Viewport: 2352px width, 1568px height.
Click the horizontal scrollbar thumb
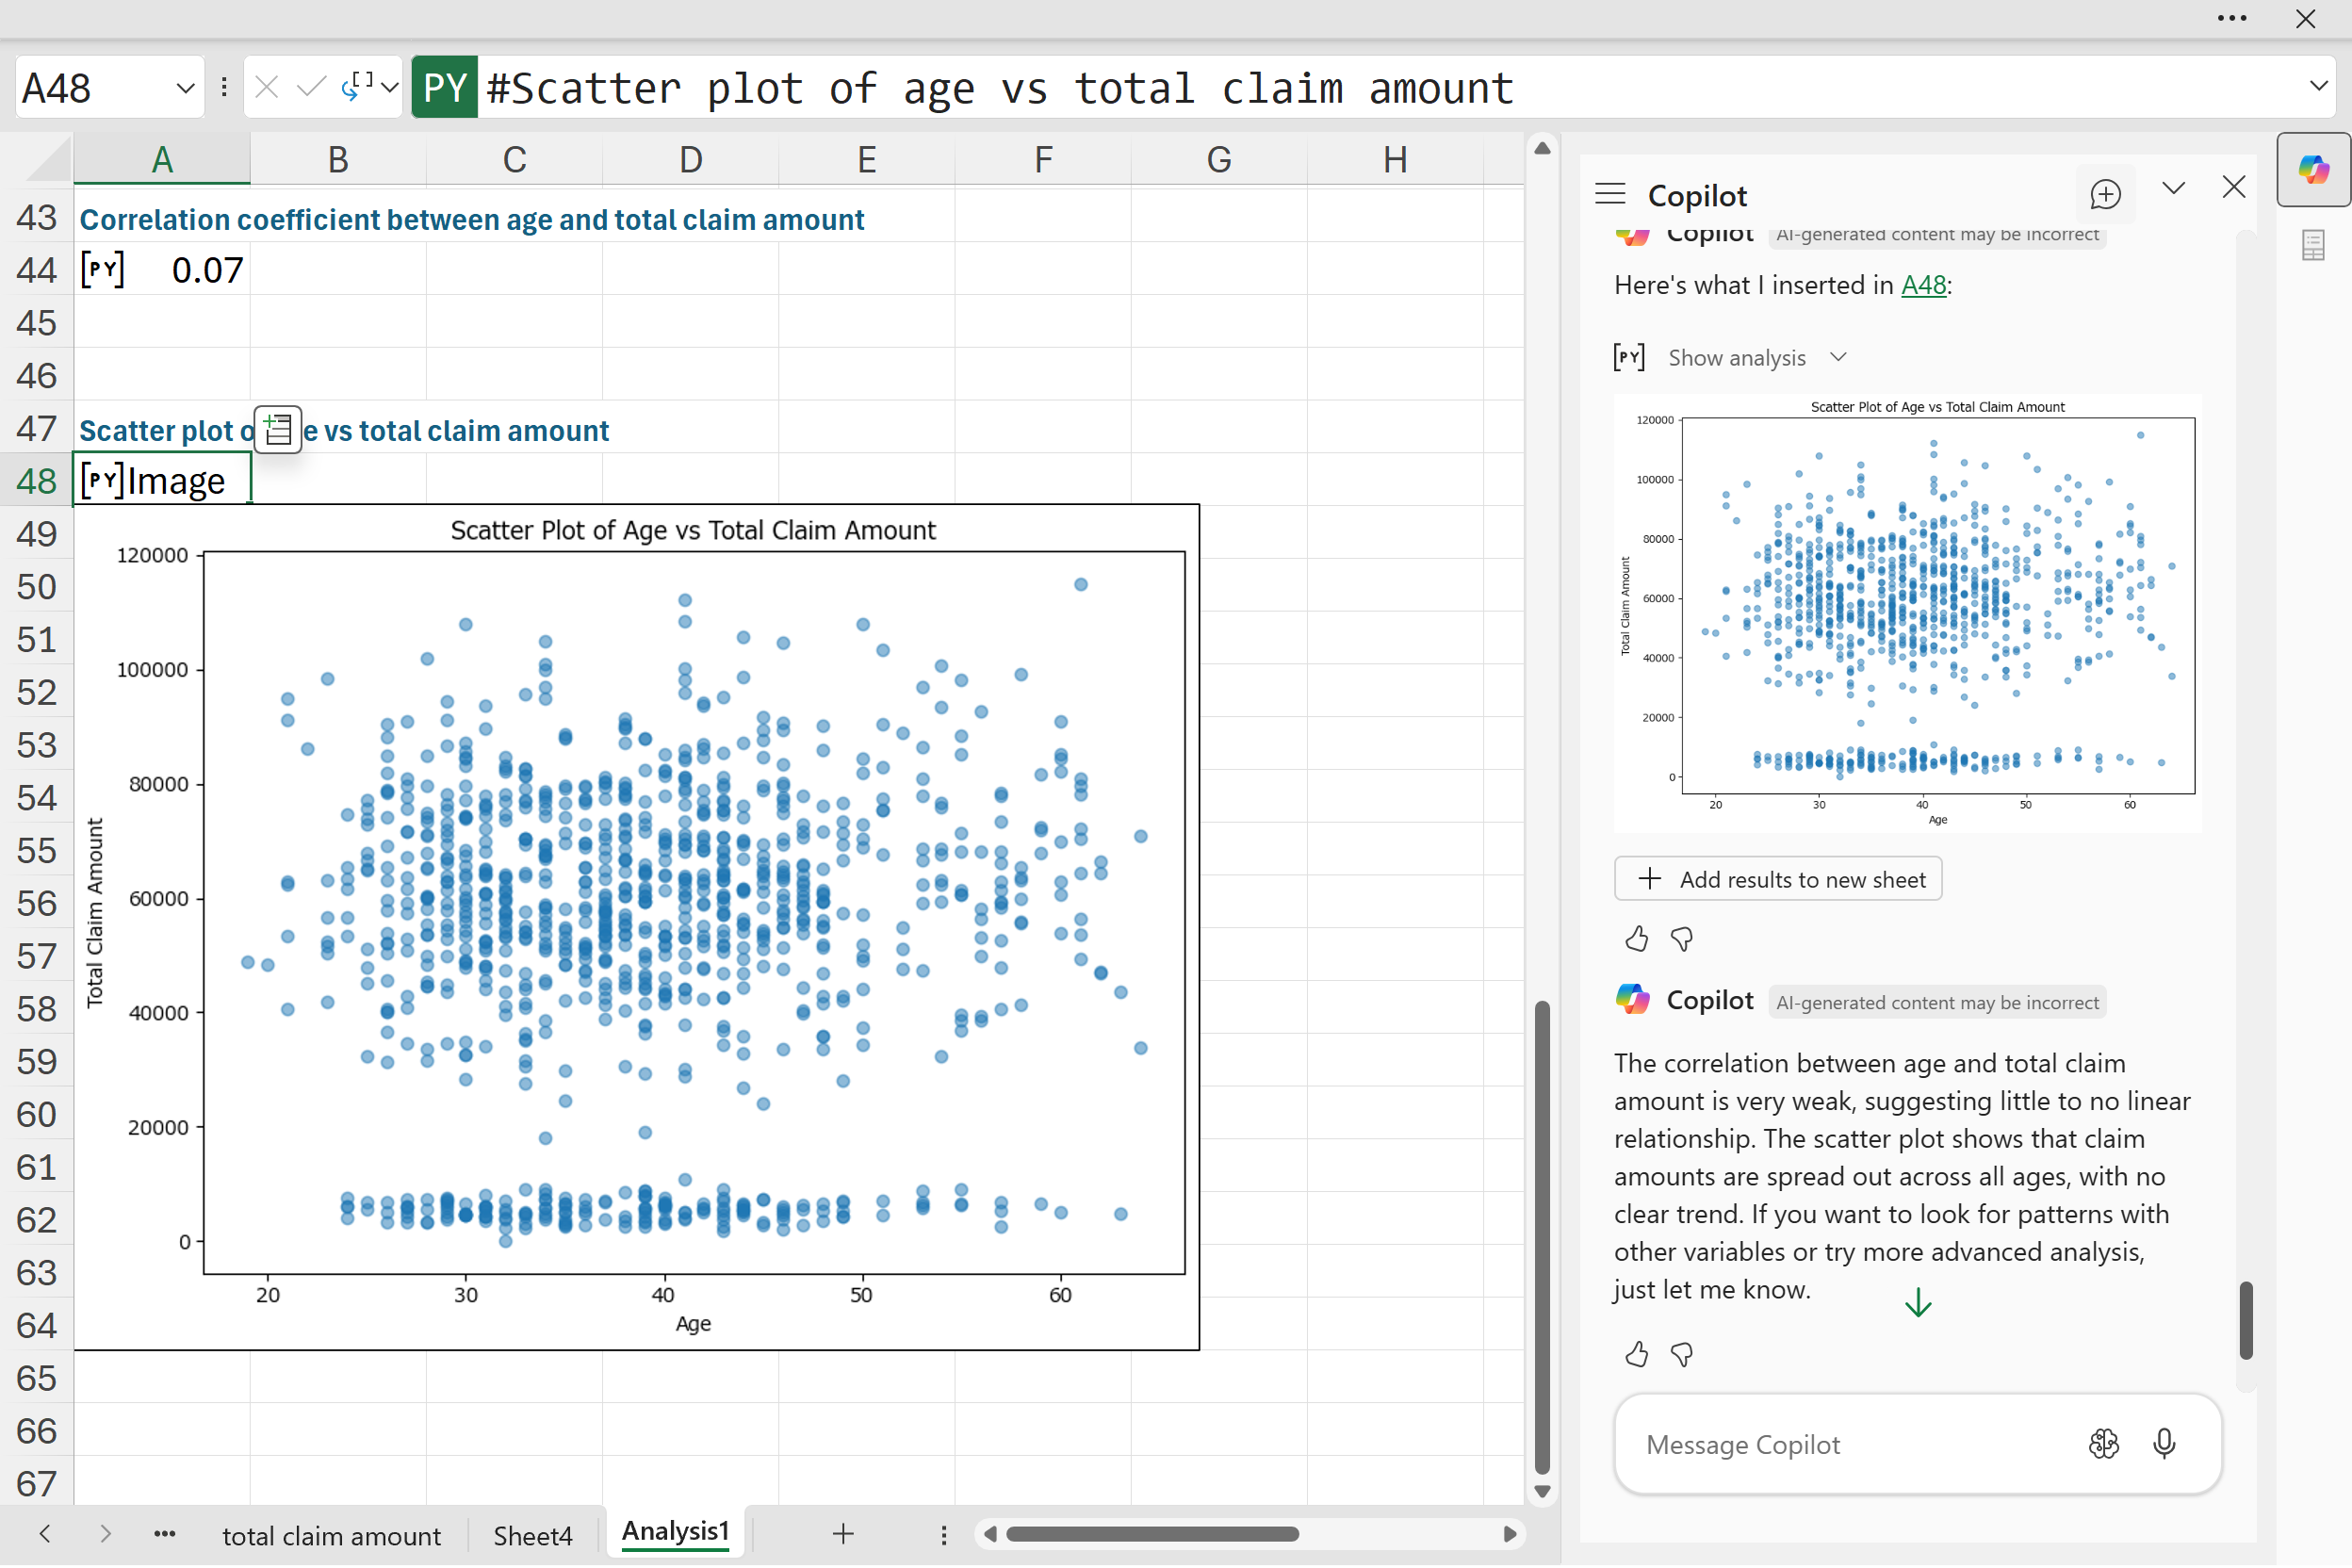pyautogui.click(x=1152, y=1534)
